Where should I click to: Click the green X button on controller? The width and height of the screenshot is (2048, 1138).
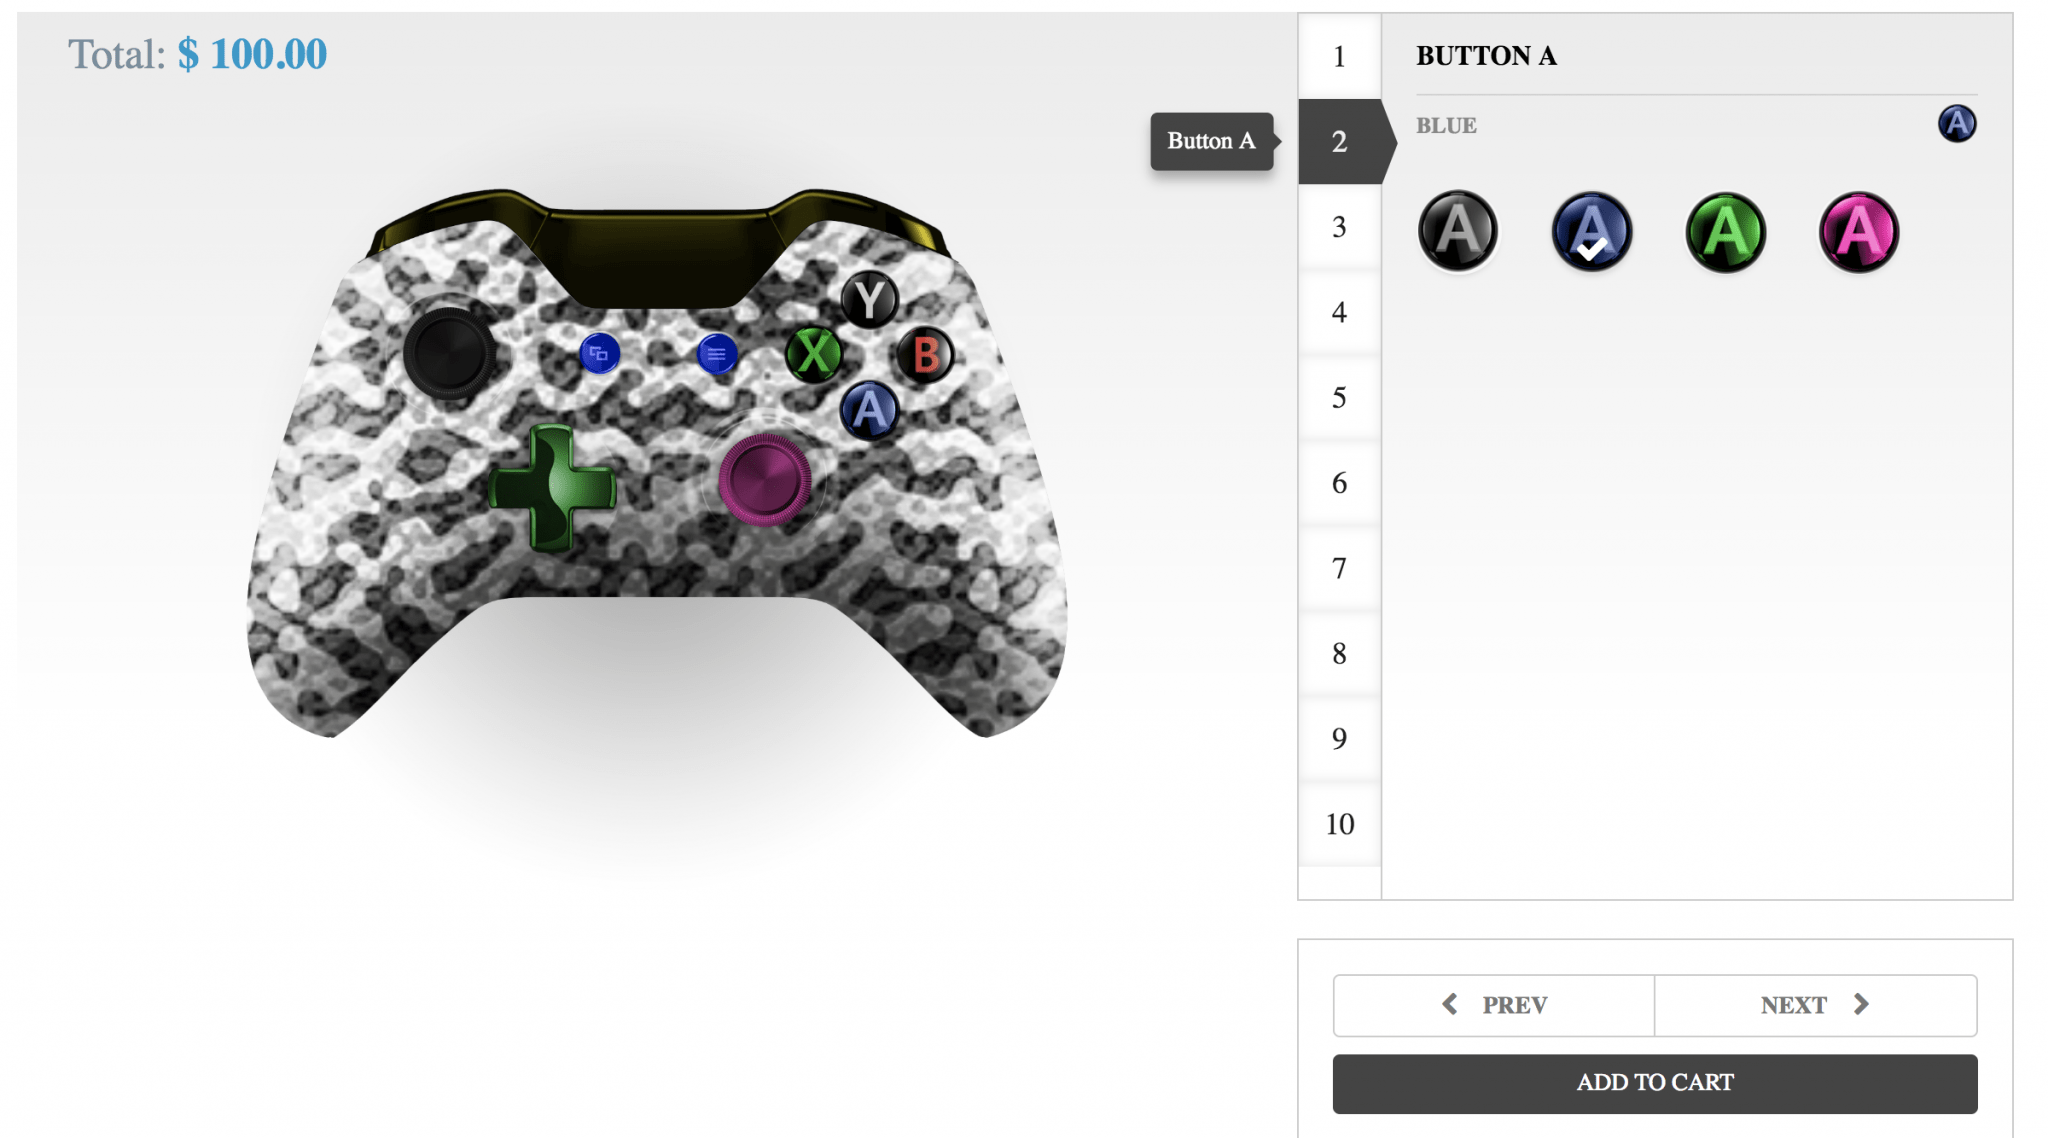[814, 354]
